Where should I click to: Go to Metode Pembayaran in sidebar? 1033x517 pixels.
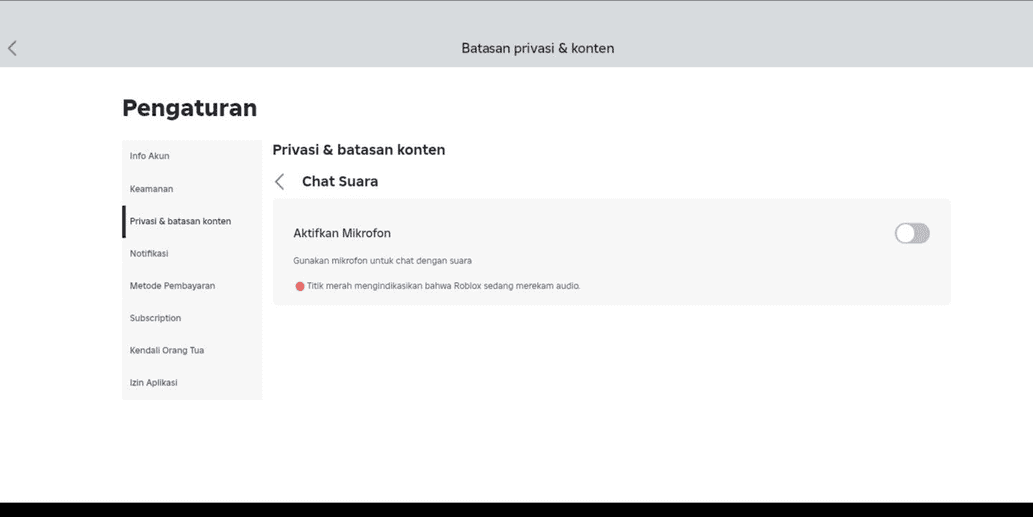(x=172, y=286)
